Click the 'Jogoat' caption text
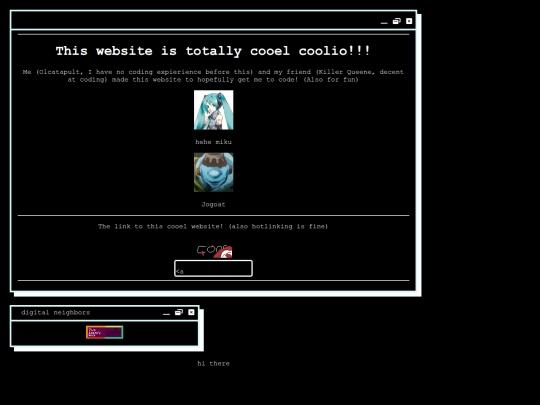 point(214,205)
